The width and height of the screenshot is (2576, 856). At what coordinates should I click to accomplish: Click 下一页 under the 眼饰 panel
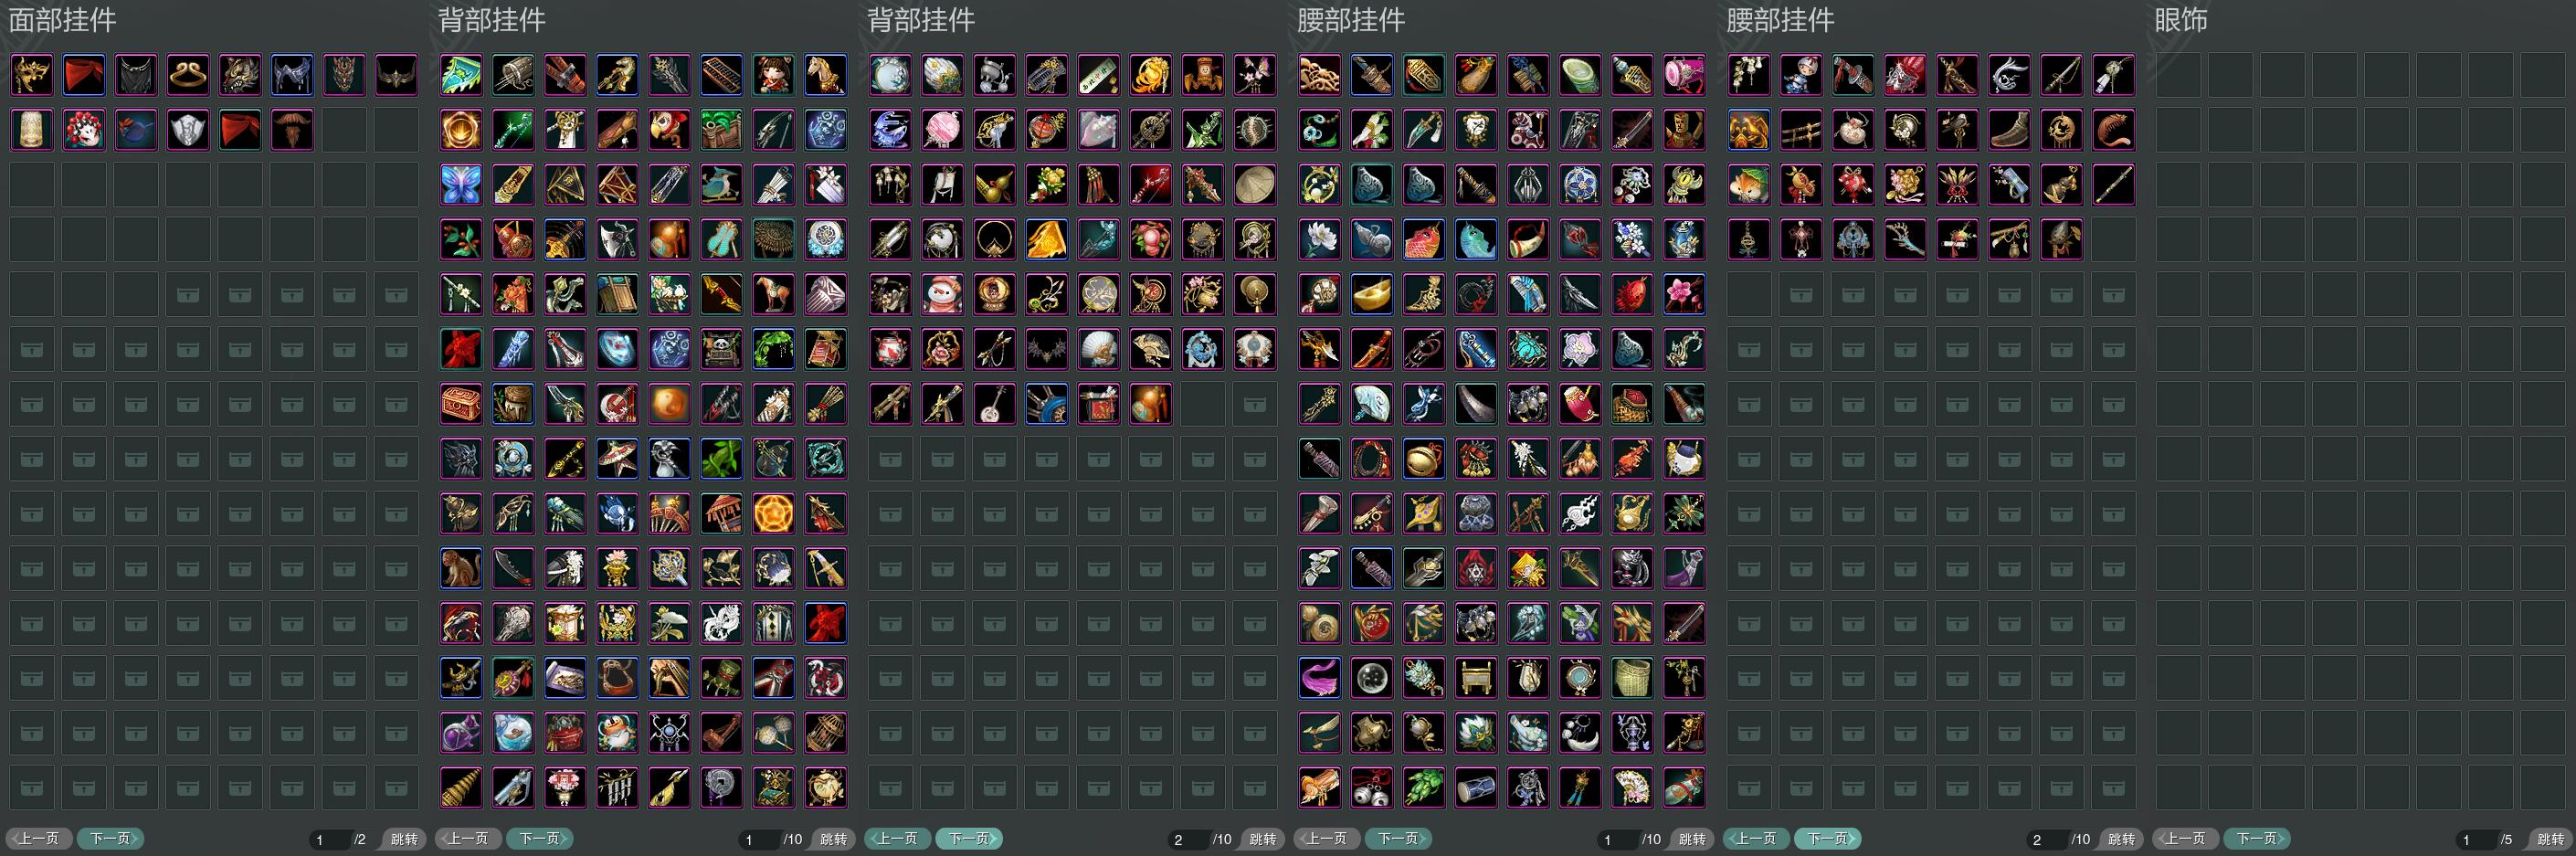[x=2257, y=839]
